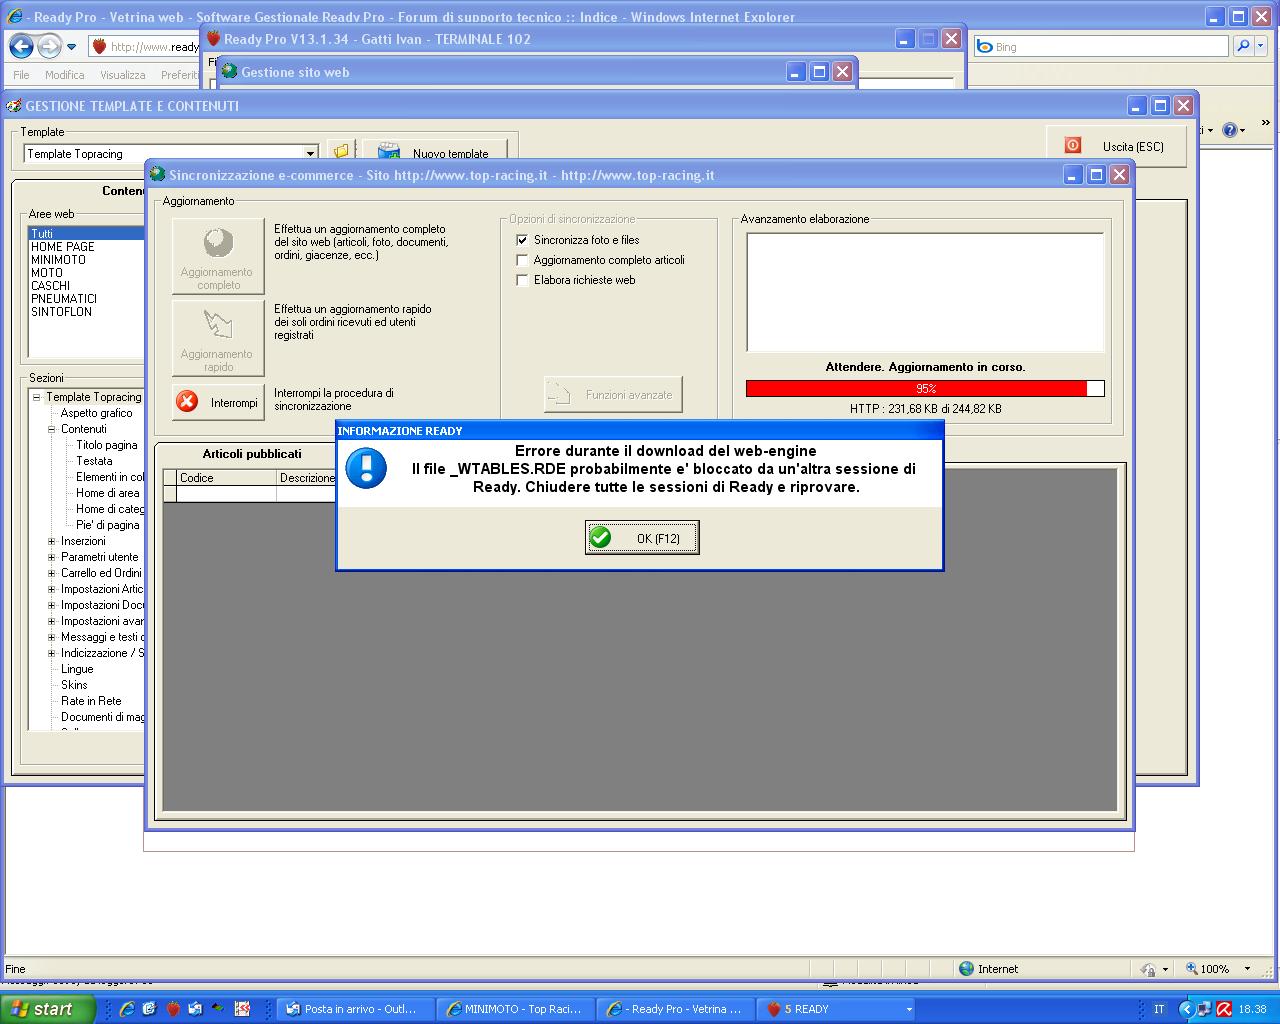
Task: Open Modifica menu in Internet Explorer
Action: 64,75
